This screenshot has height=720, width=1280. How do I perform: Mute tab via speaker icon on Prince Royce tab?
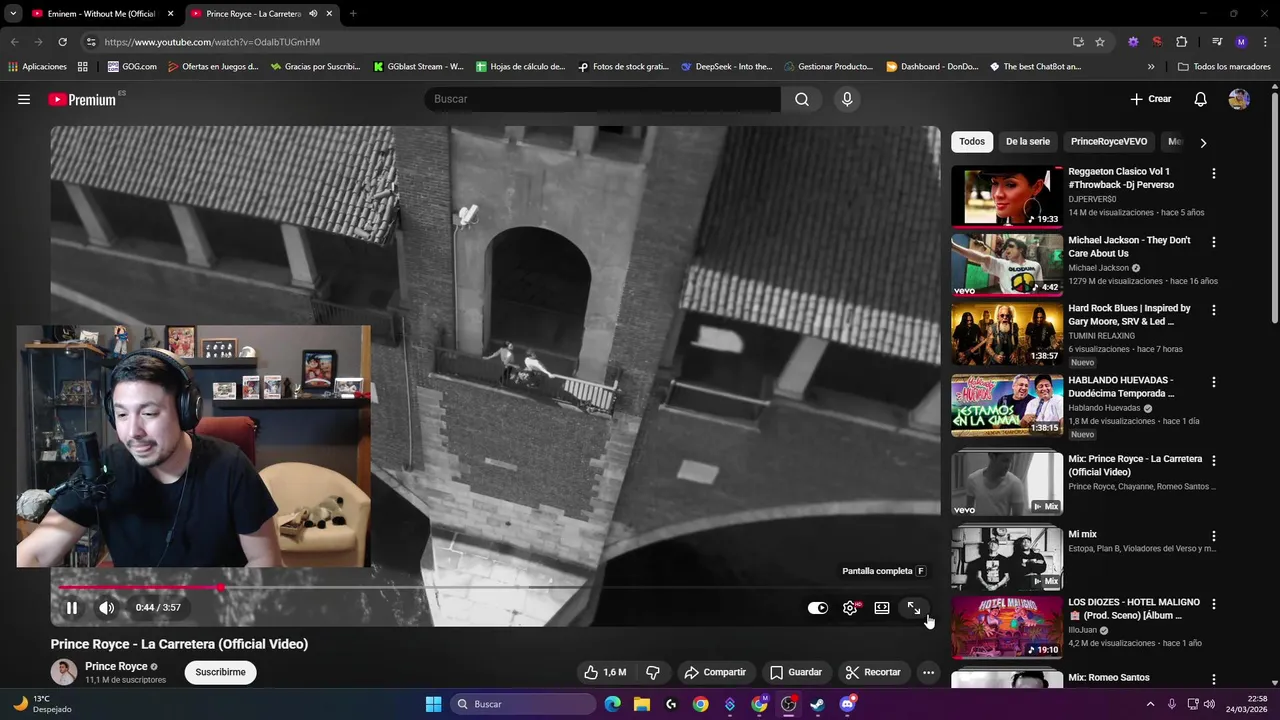coord(313,14)
